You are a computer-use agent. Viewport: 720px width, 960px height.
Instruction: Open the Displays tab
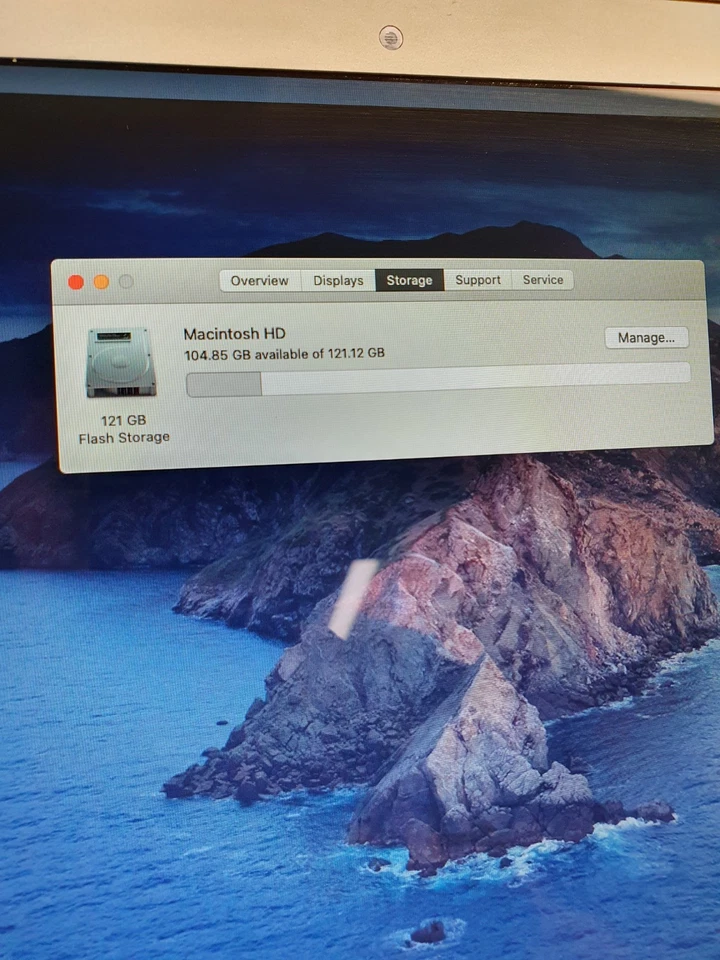(x=338, y=281)
